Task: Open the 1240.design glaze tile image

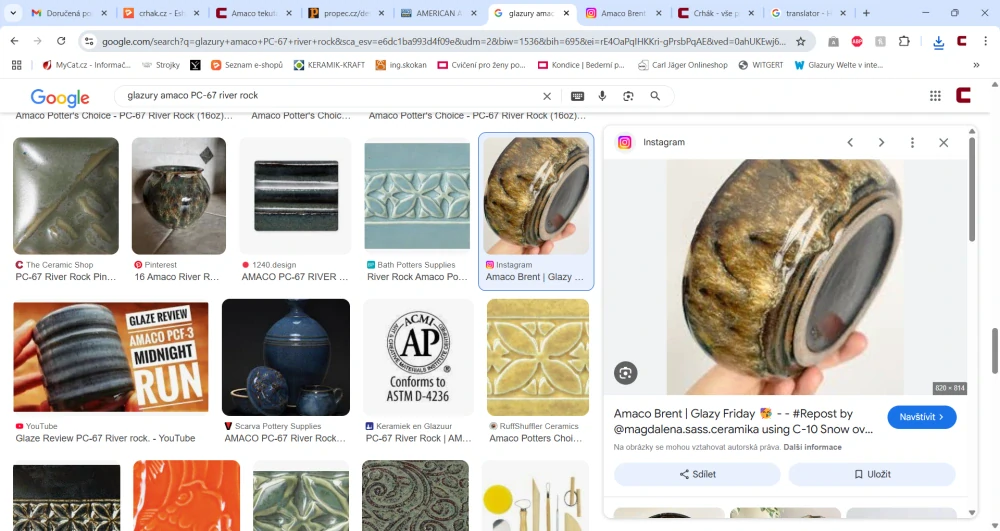Action: pos(296,196)
